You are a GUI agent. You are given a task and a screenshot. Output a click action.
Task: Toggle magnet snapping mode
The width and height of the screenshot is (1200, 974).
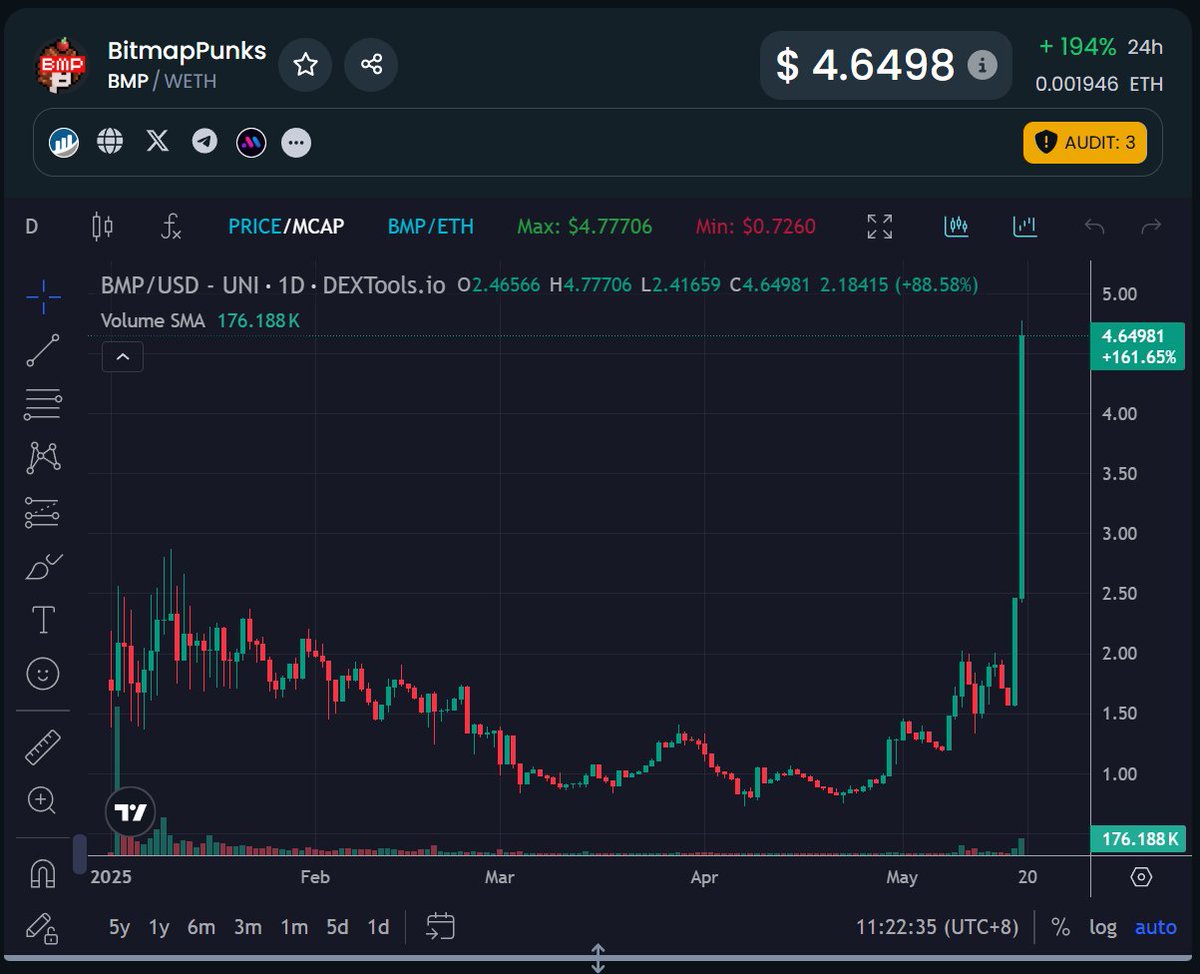click(43, 873)
